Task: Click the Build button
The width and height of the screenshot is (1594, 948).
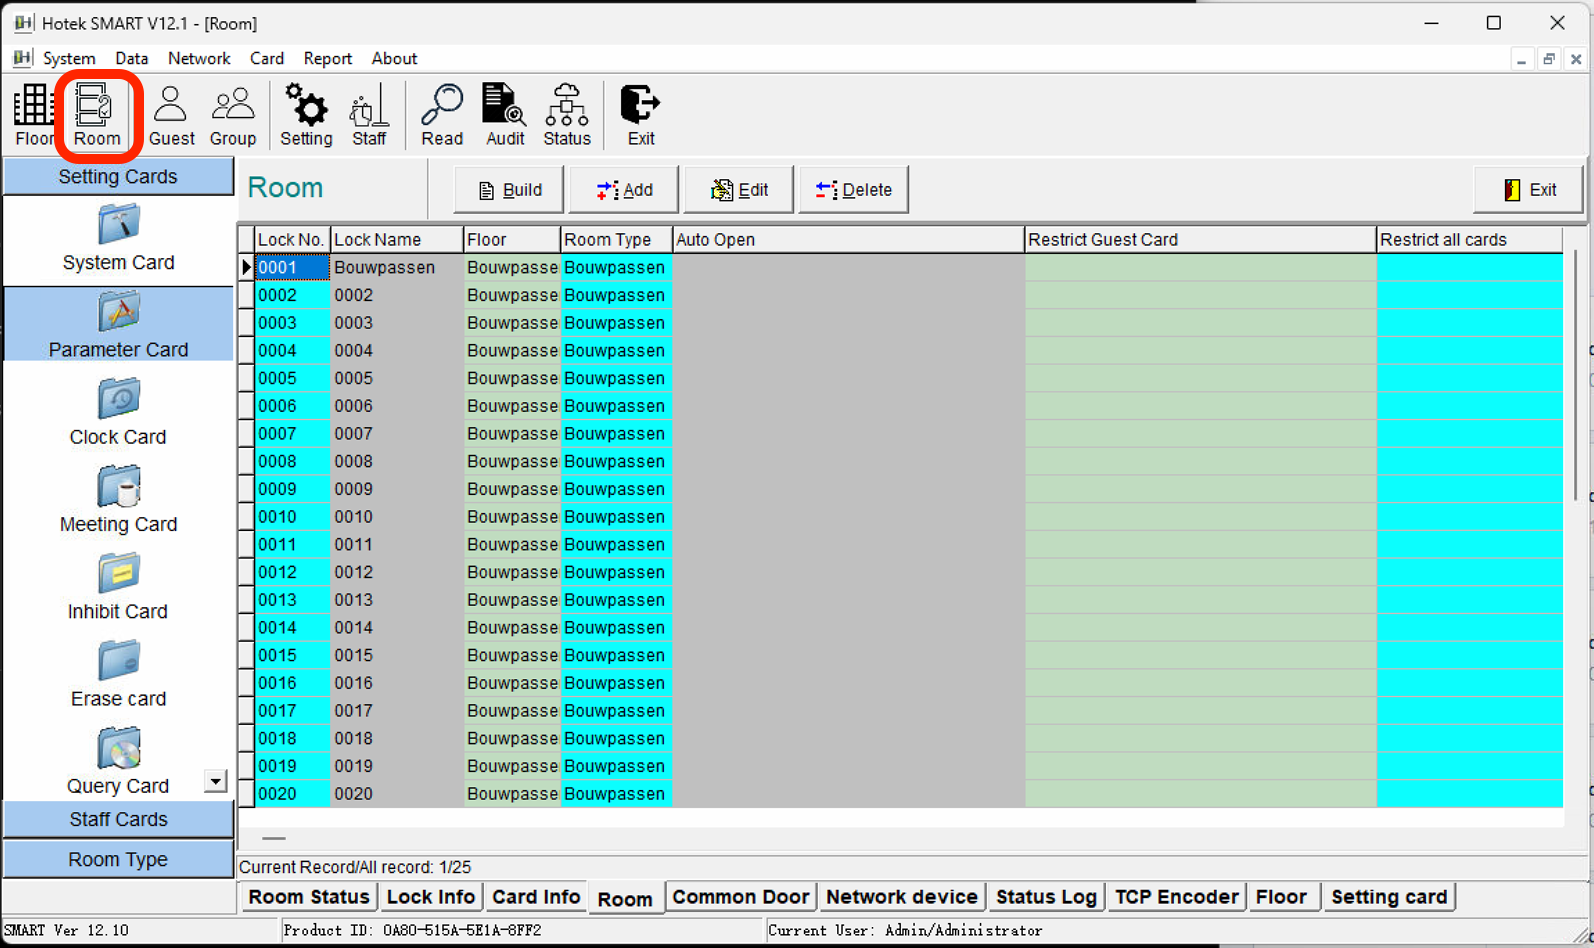Action: (509, 190)
